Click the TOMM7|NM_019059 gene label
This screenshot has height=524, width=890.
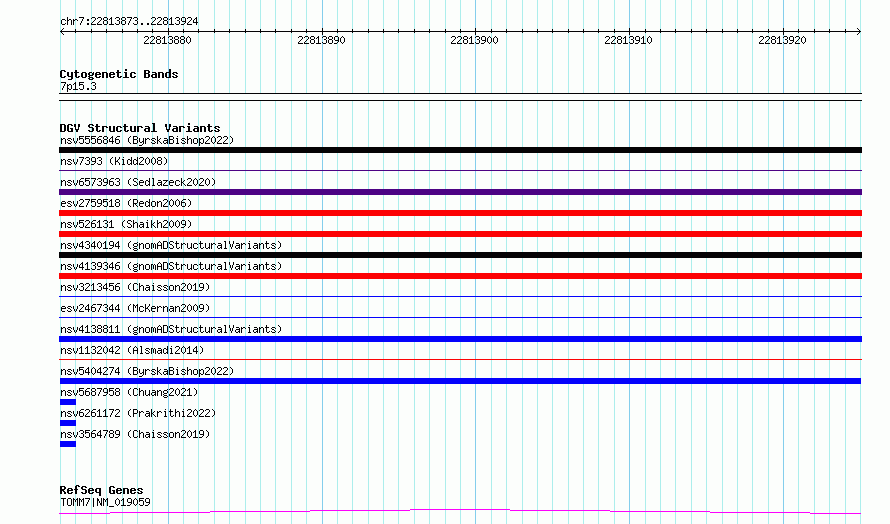tap(105, 502)
